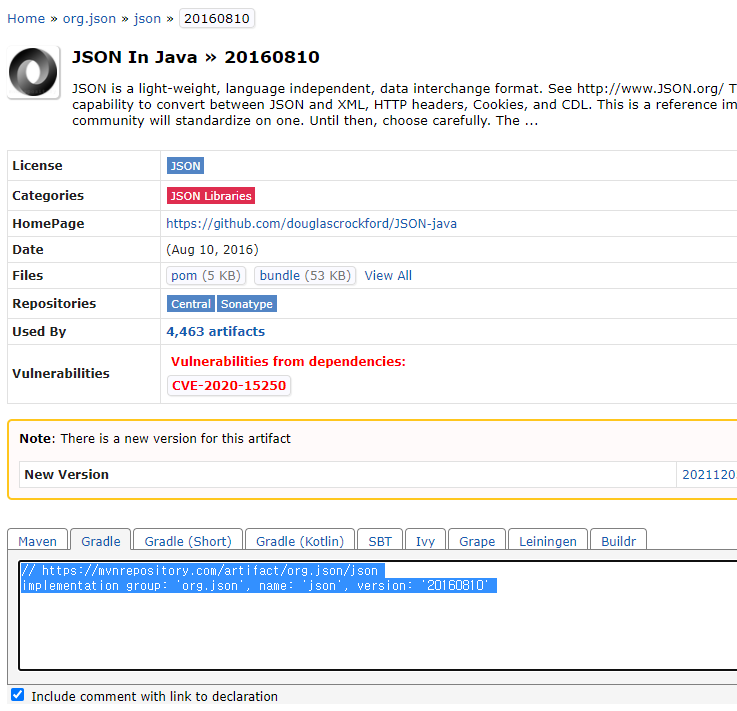Viewport: 737px width, 711px height.
Task: Open the GitHub JSON-java homepage link
Action: coord(311,223)
